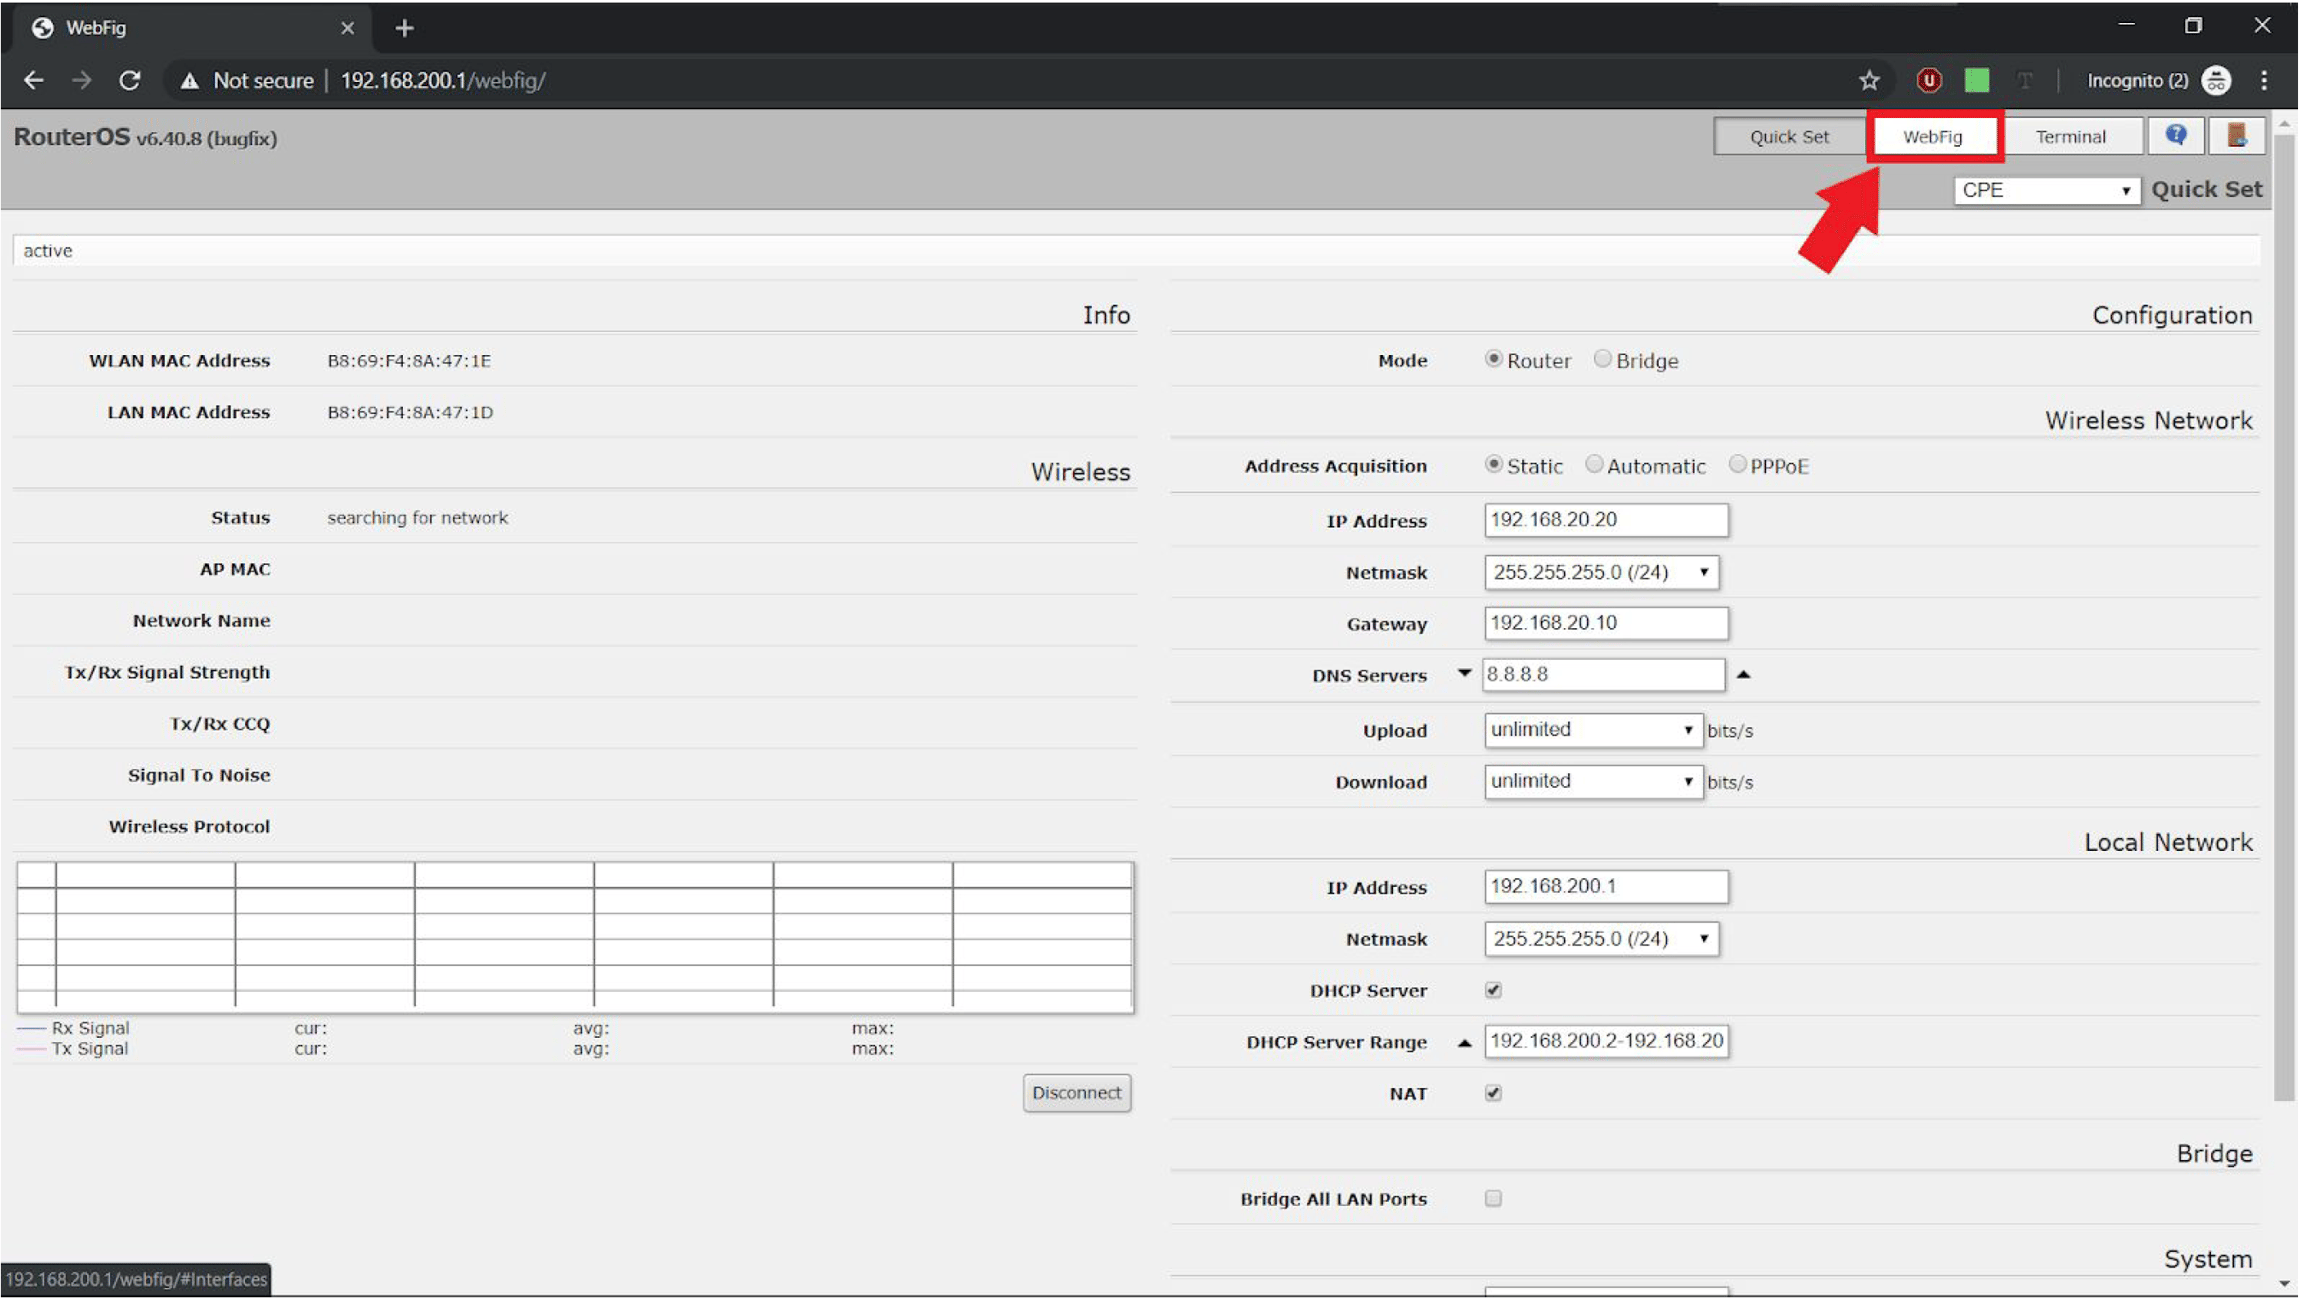Edit the wireless IP Address 192.168.20.20
Image resolution: width=2304 pixels, height=1299 pixels.
tap(1606, 520)
